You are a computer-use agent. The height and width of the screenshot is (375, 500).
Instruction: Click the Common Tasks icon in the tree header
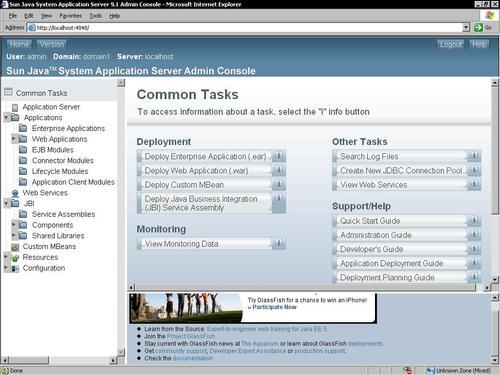click(8, 92)
